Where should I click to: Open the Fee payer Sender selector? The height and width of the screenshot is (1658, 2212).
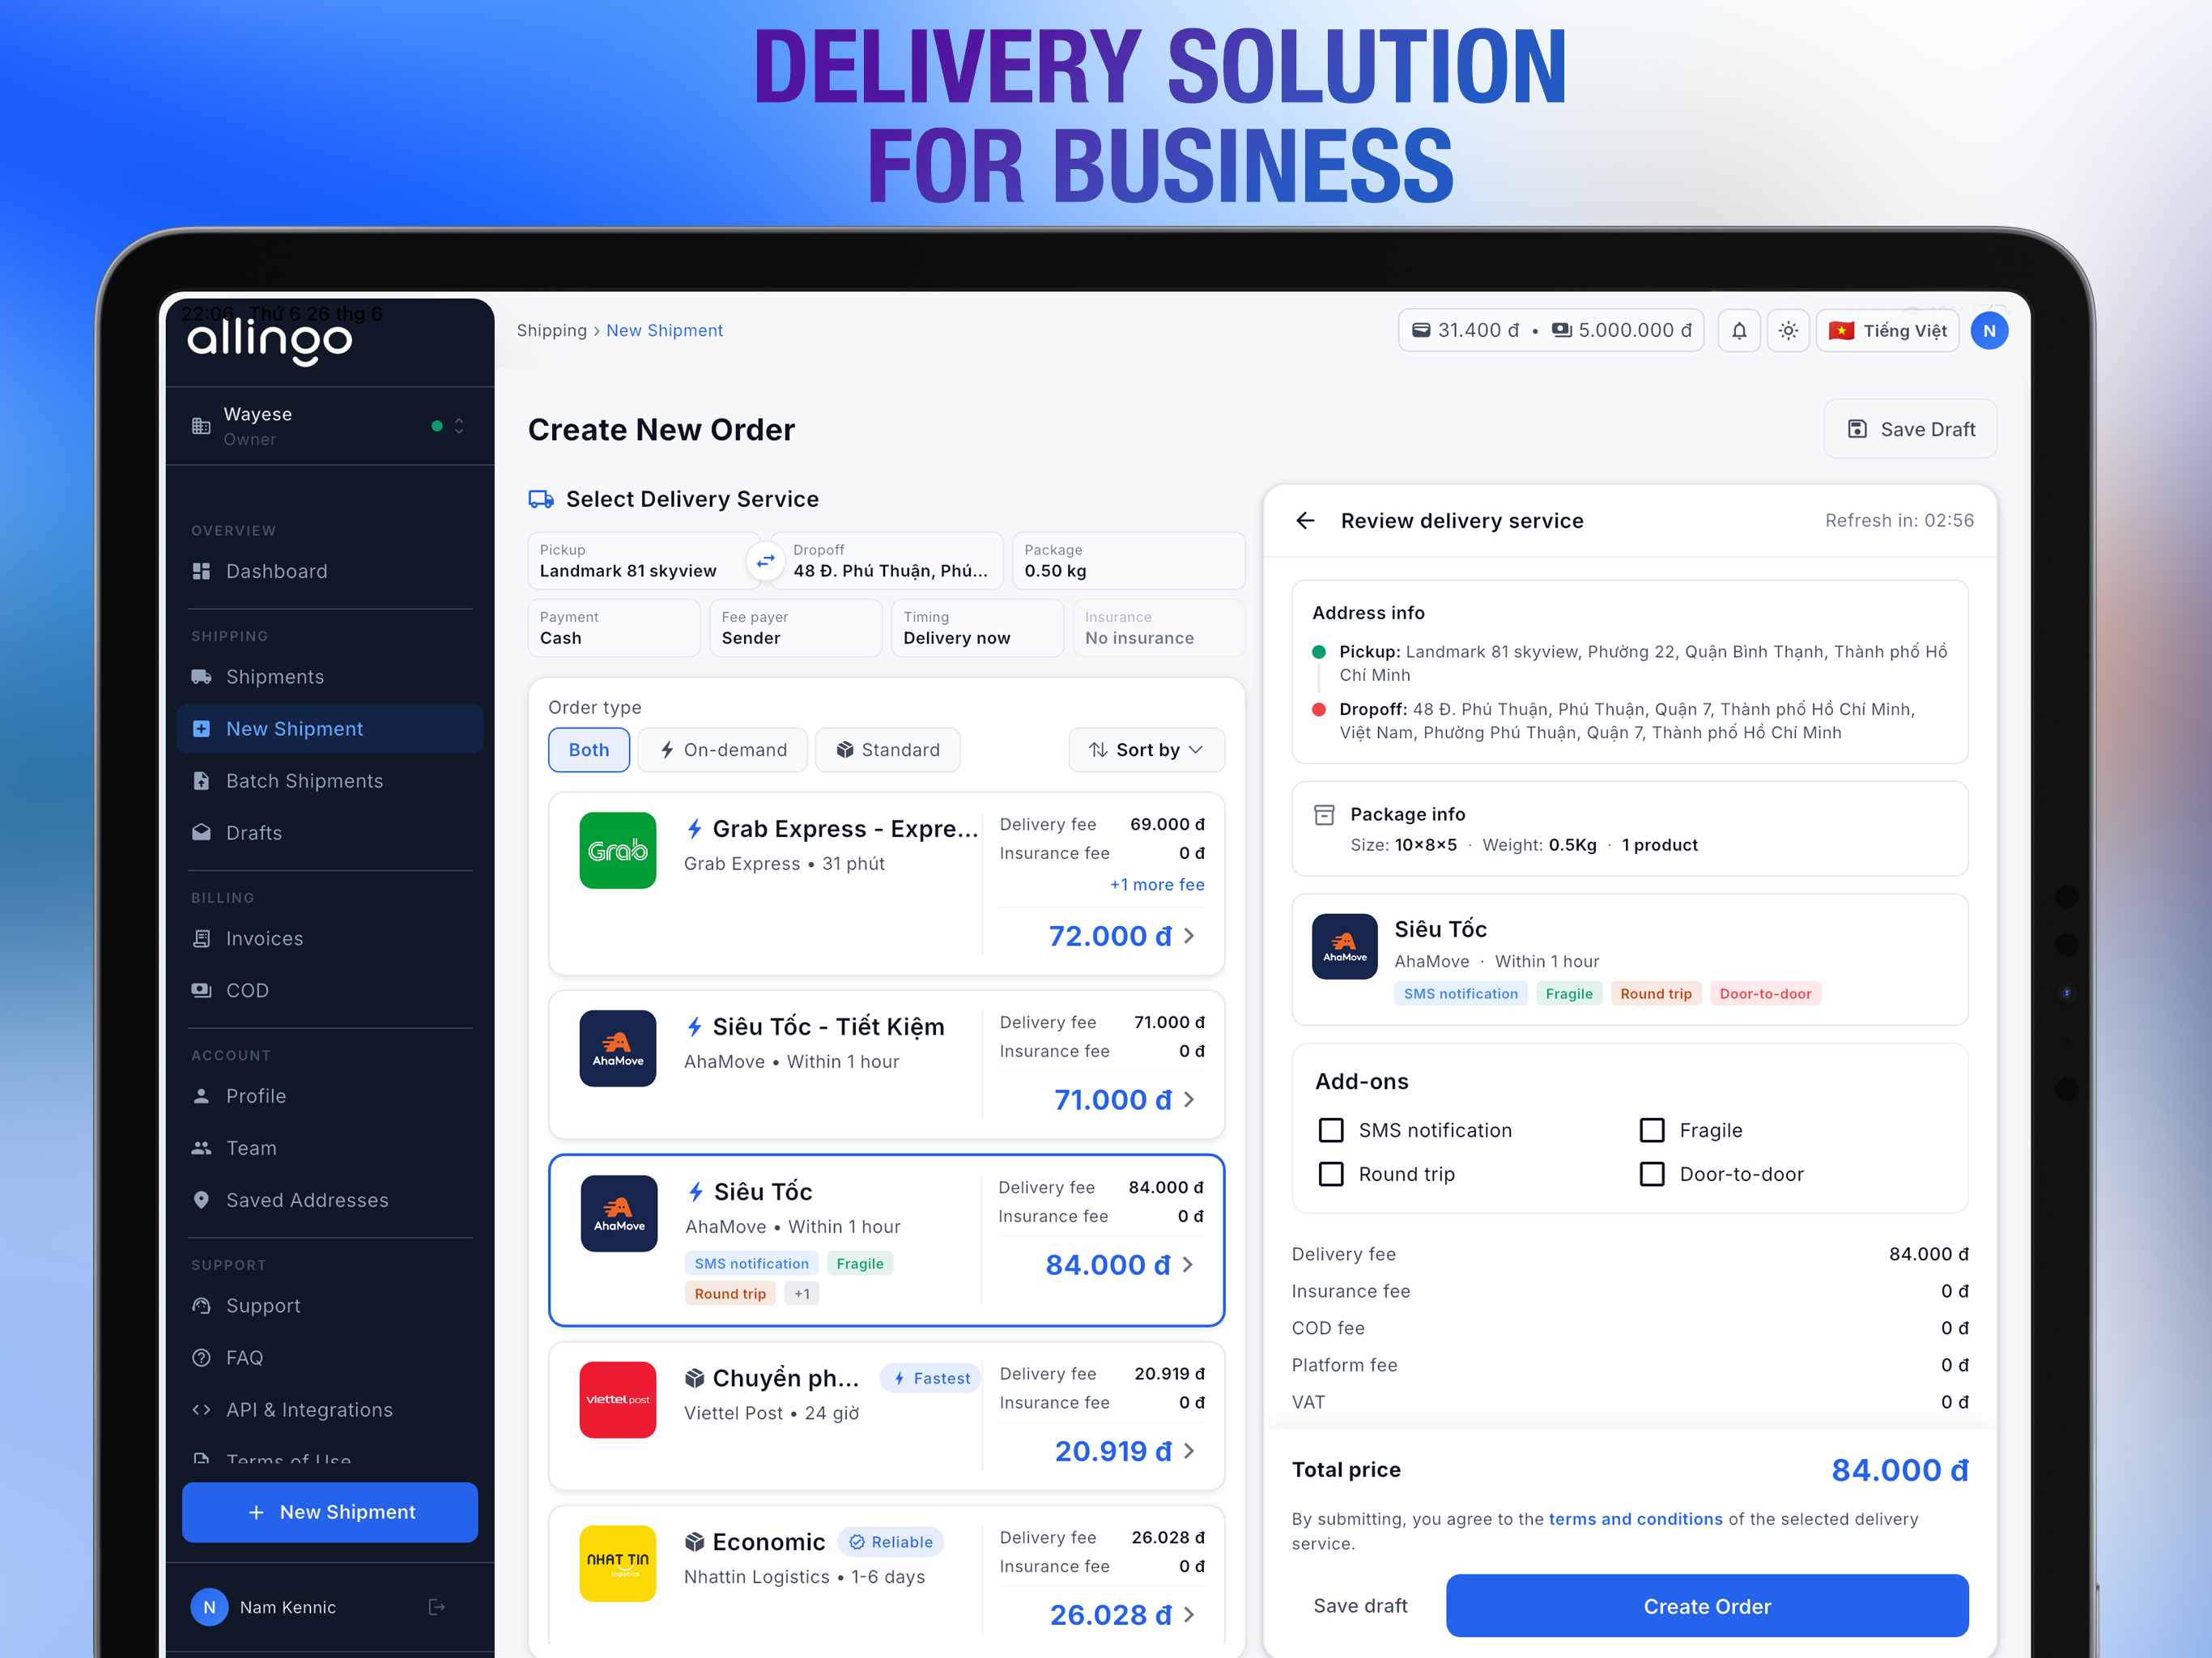tap(796, 628)
